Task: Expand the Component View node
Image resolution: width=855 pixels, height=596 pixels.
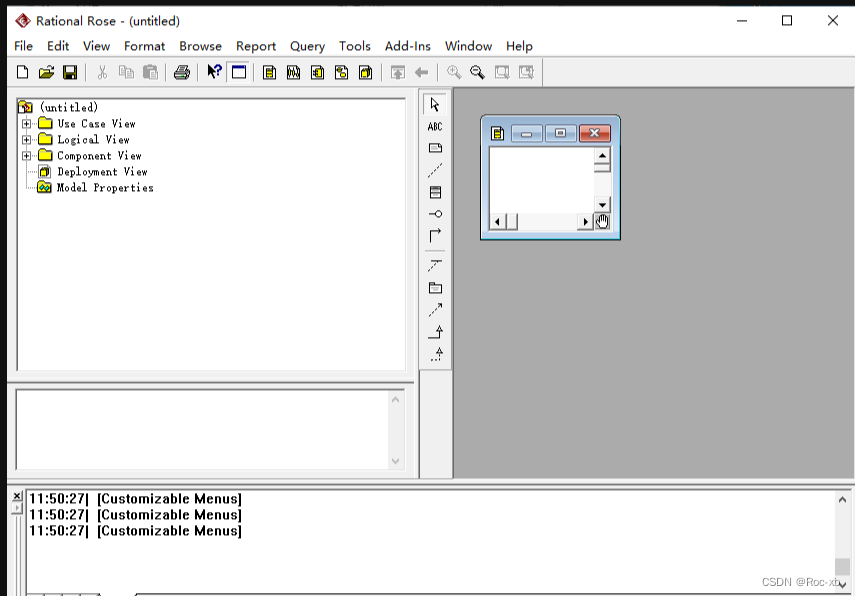Action: (26, 155)
